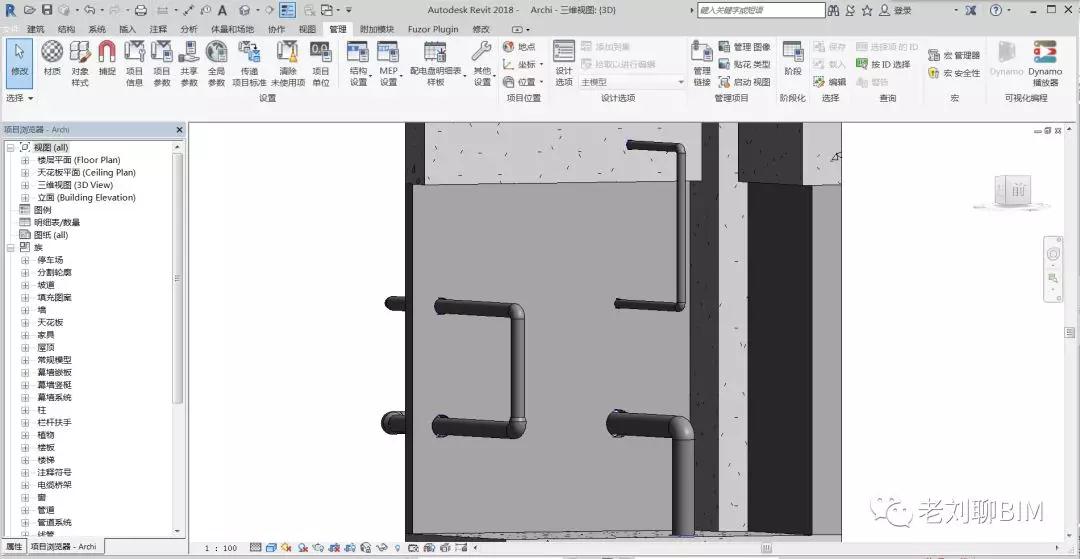The height and width of the screenshot is (559, 1080).
Task: Open the Fuzor Plugin ribbon tab
Action: [433, 30]
